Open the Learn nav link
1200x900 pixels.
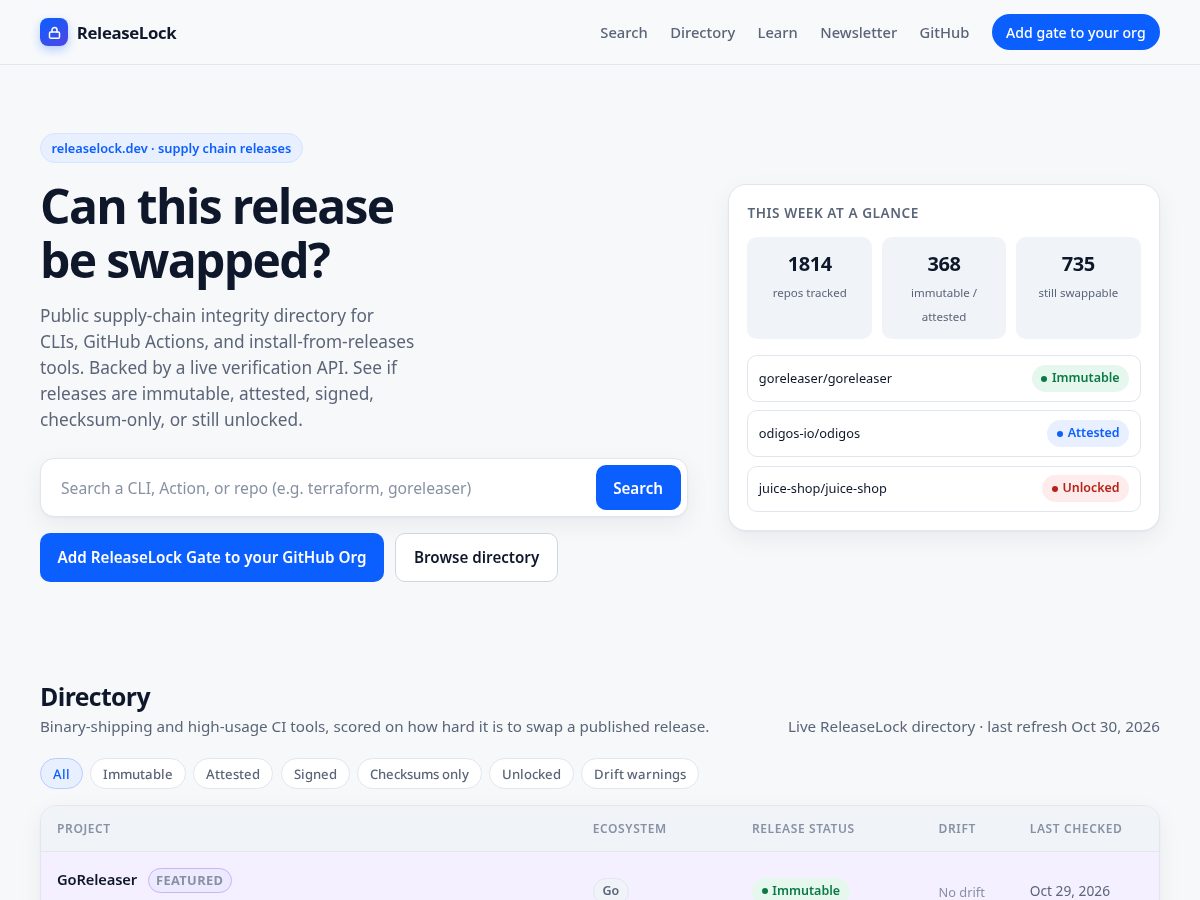coord(777,33)
